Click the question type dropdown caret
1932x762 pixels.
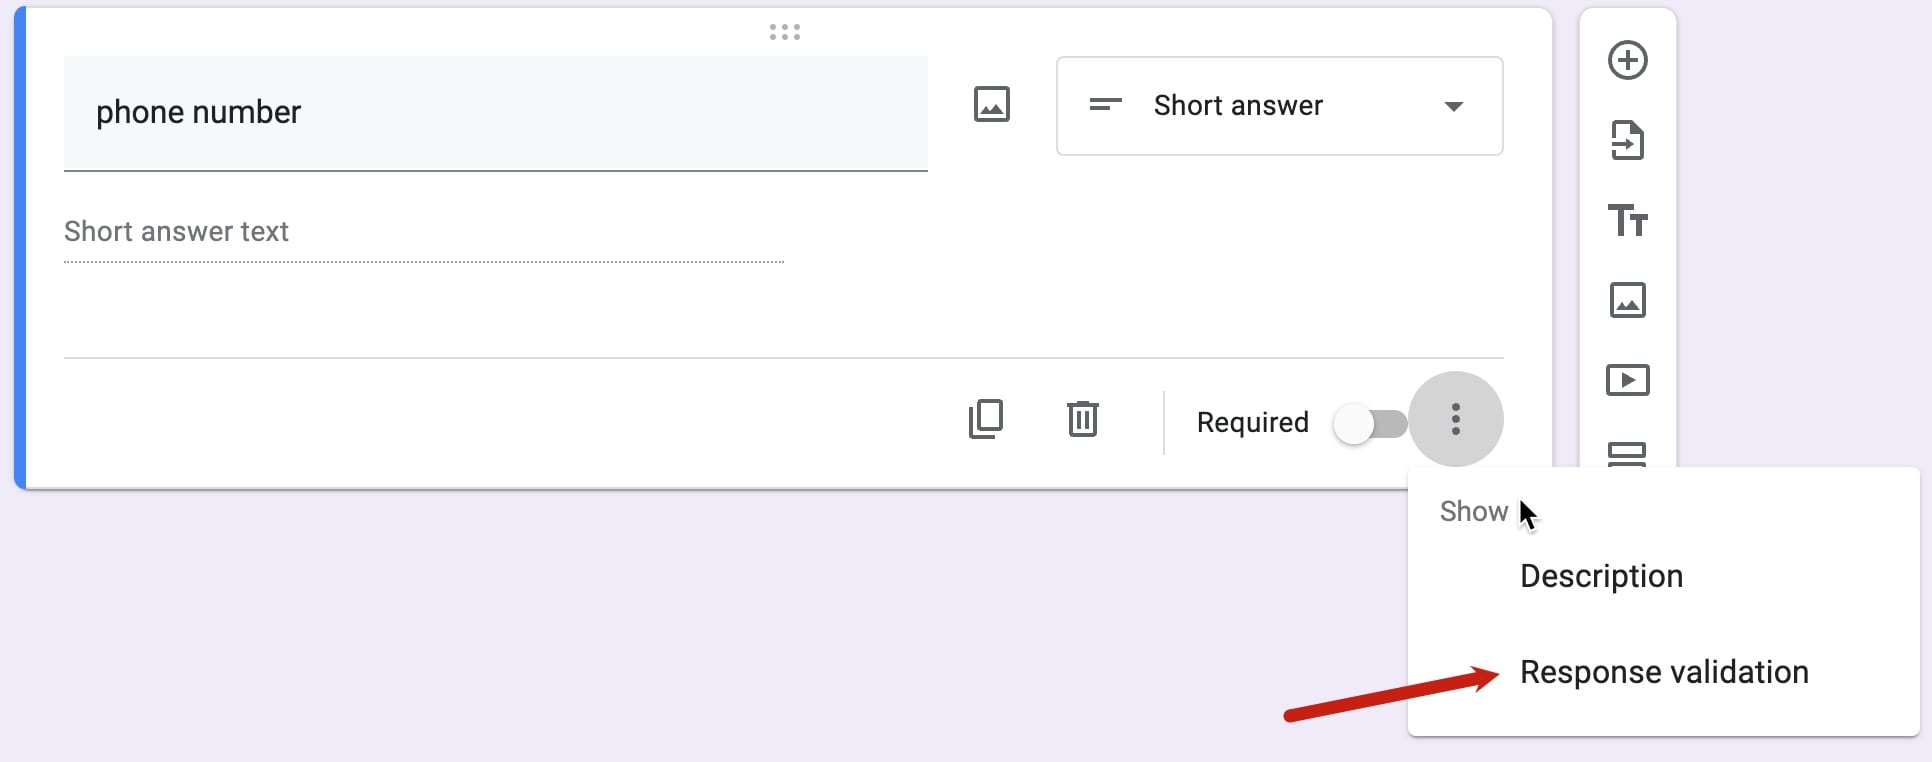(1456, 106)
